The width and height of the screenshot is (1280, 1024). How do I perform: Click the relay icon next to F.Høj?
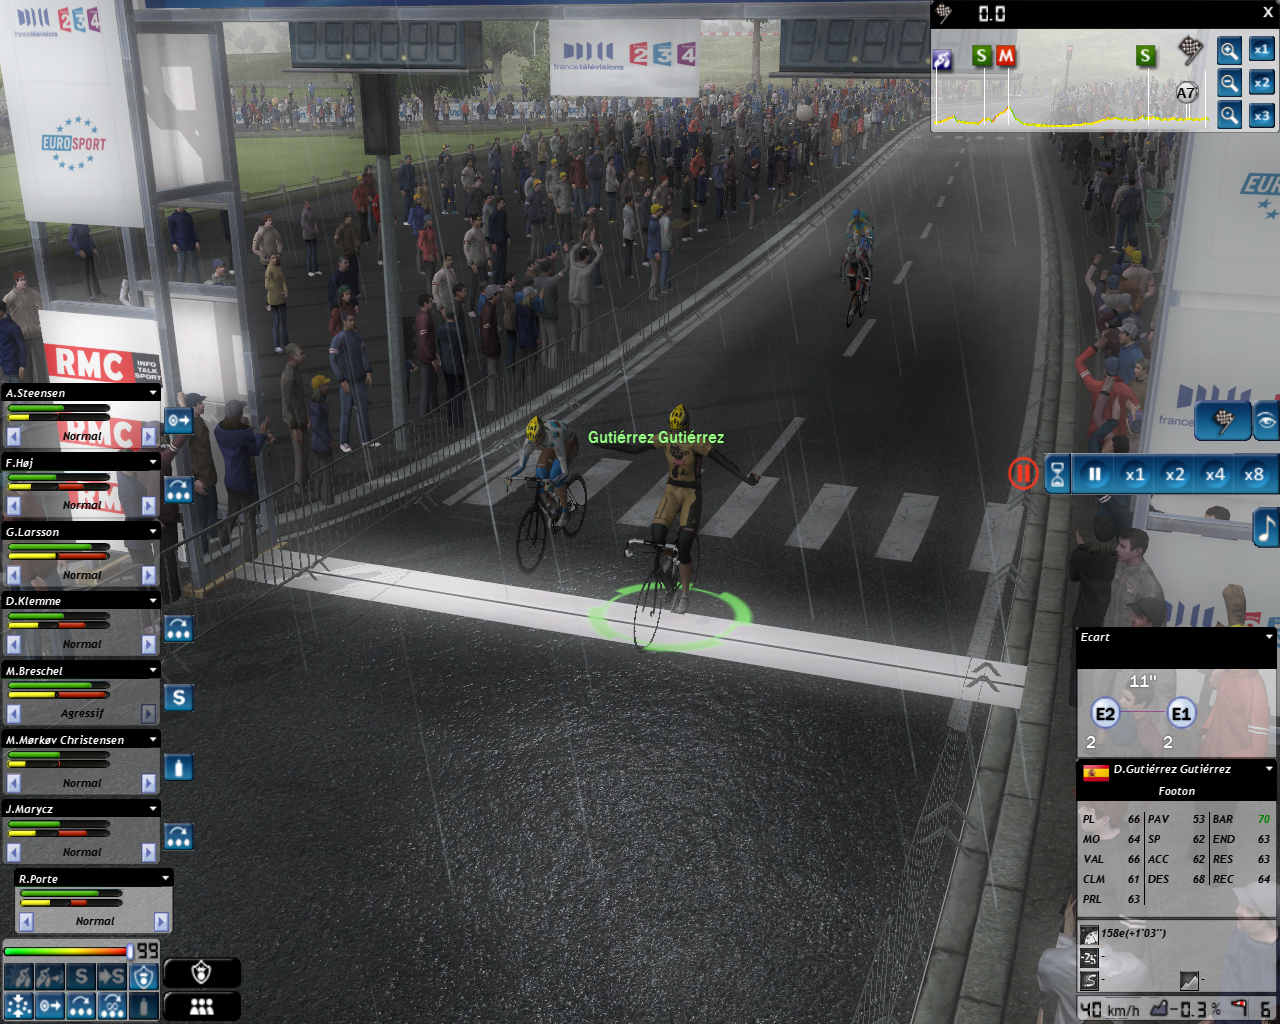pos(178,490)
